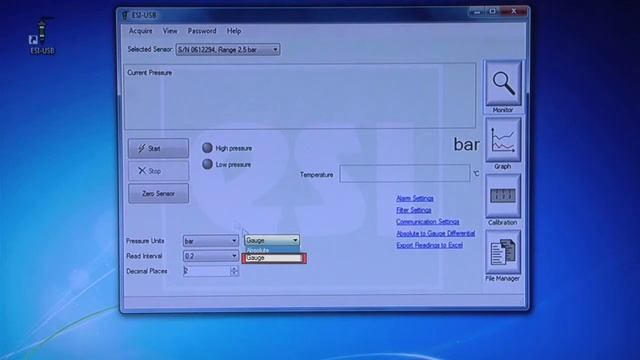Open the Password menu
This screenshot has height=360, width=640.
click(202, 31)
